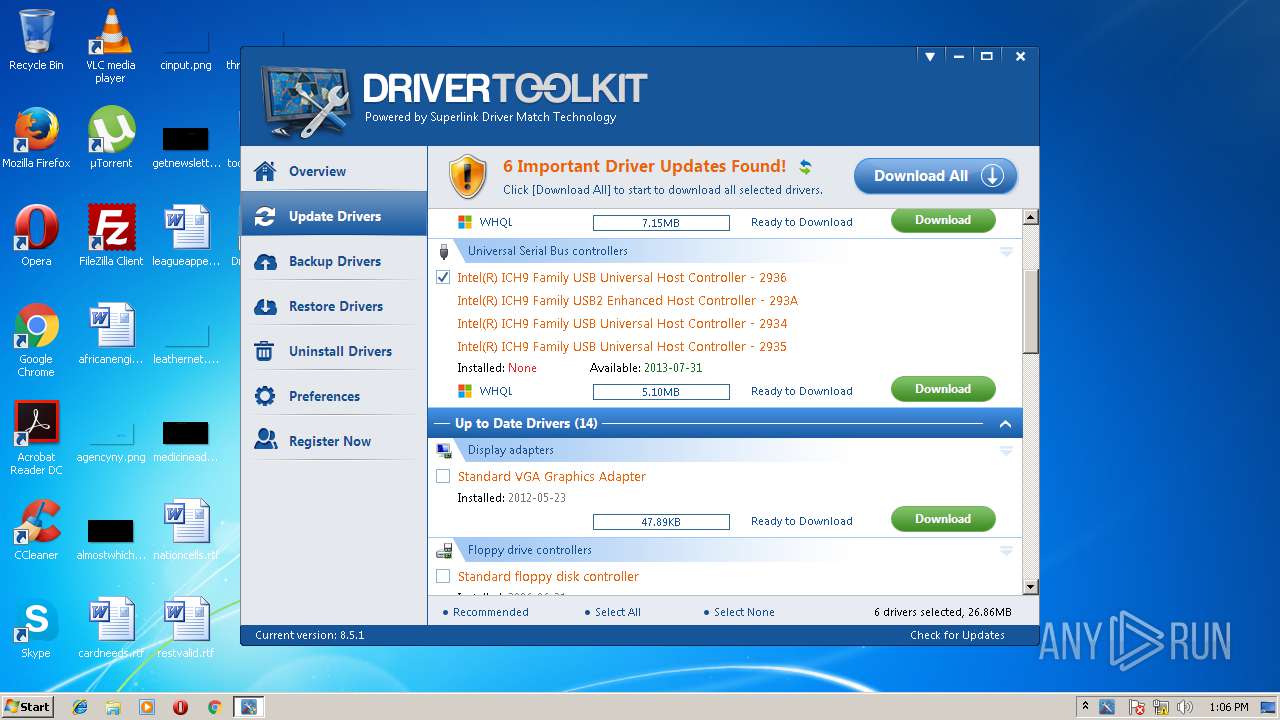1280x720 pixels.
Task: Click the scroll up arrow of driver list
Action: click(1031, 217)
